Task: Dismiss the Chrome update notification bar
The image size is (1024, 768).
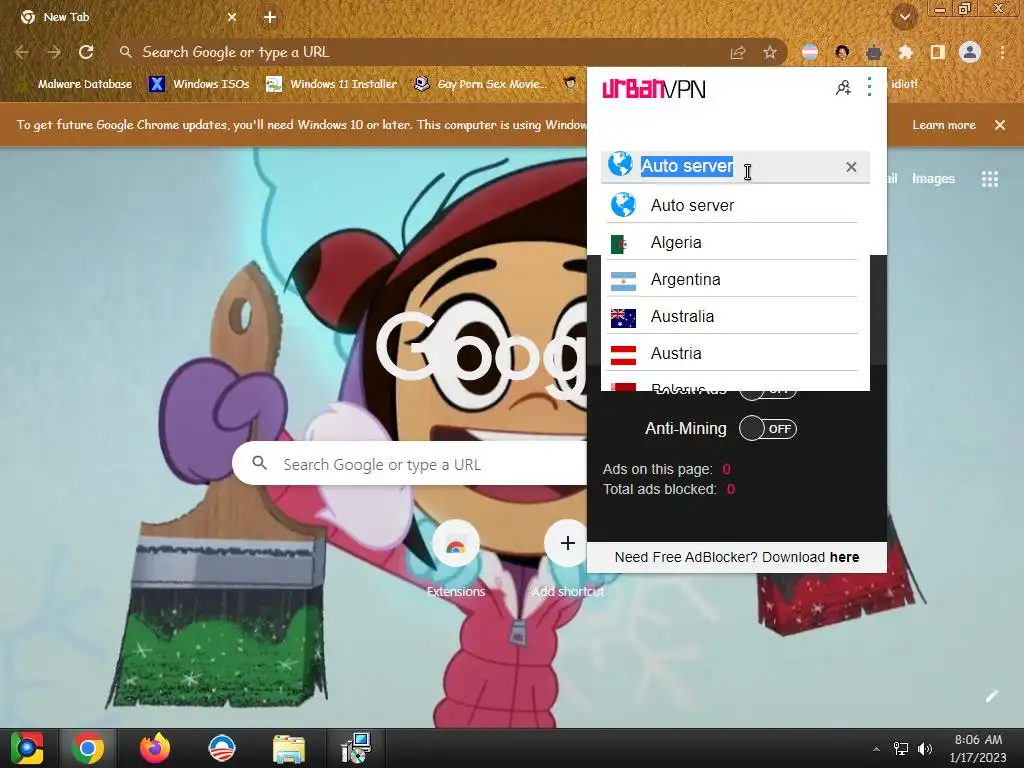Action: click(x=1000, y=125)
